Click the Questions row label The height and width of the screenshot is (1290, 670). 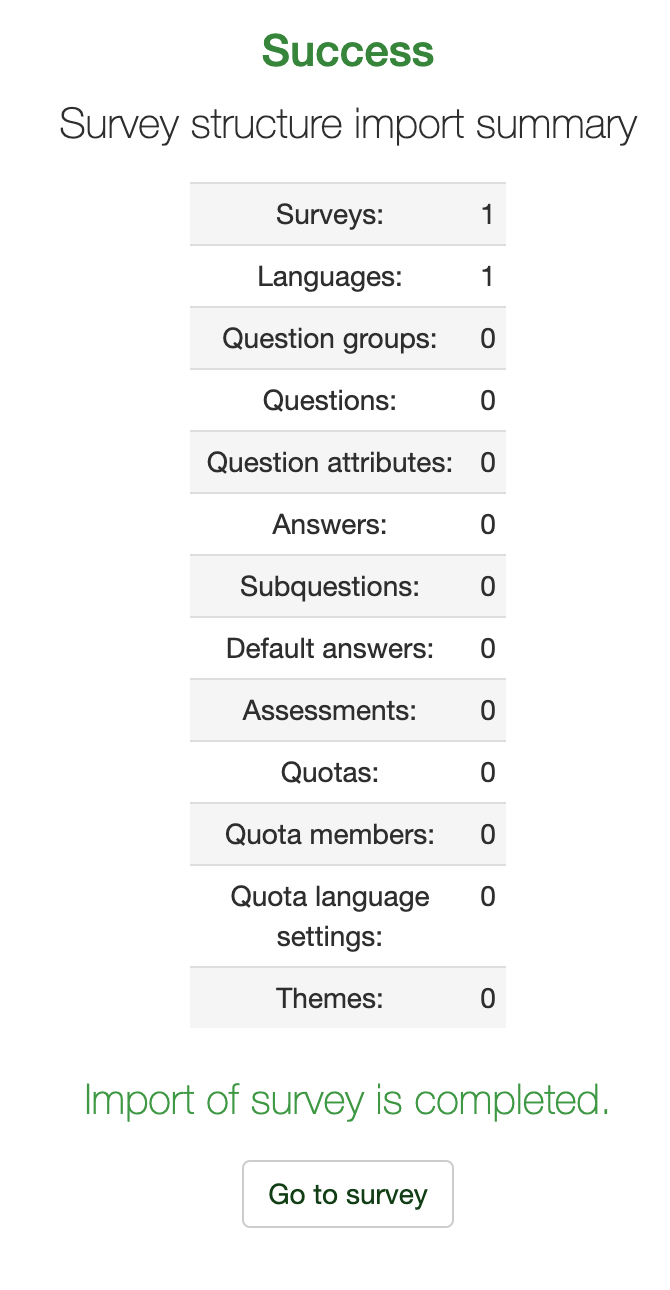[x=330, y=401]
